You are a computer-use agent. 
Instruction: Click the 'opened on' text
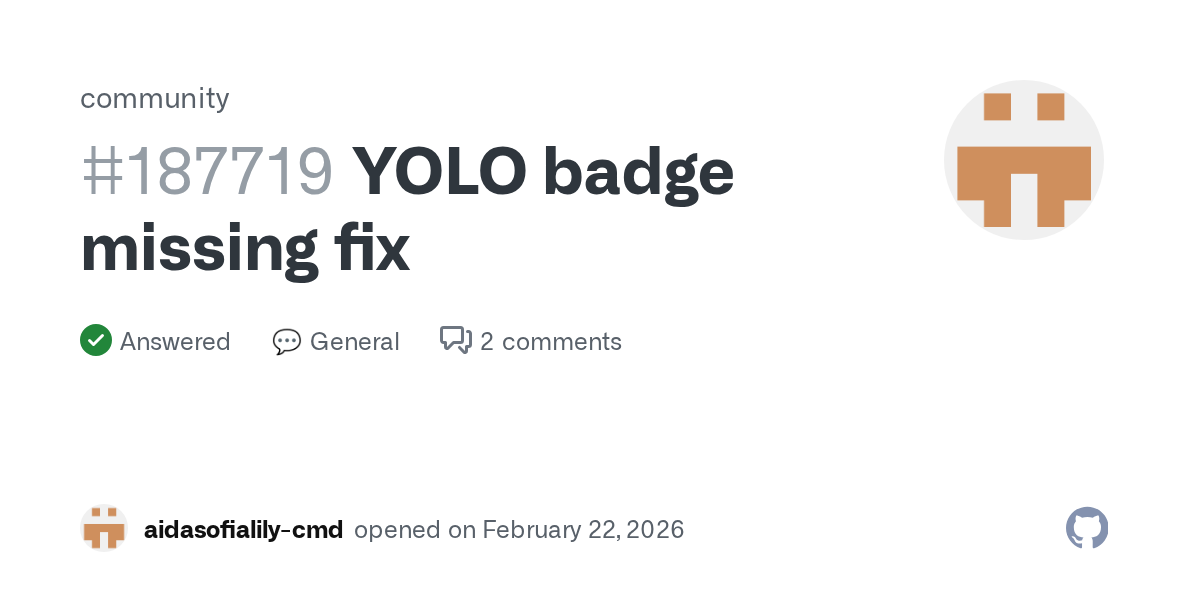(x=414, y=530)
